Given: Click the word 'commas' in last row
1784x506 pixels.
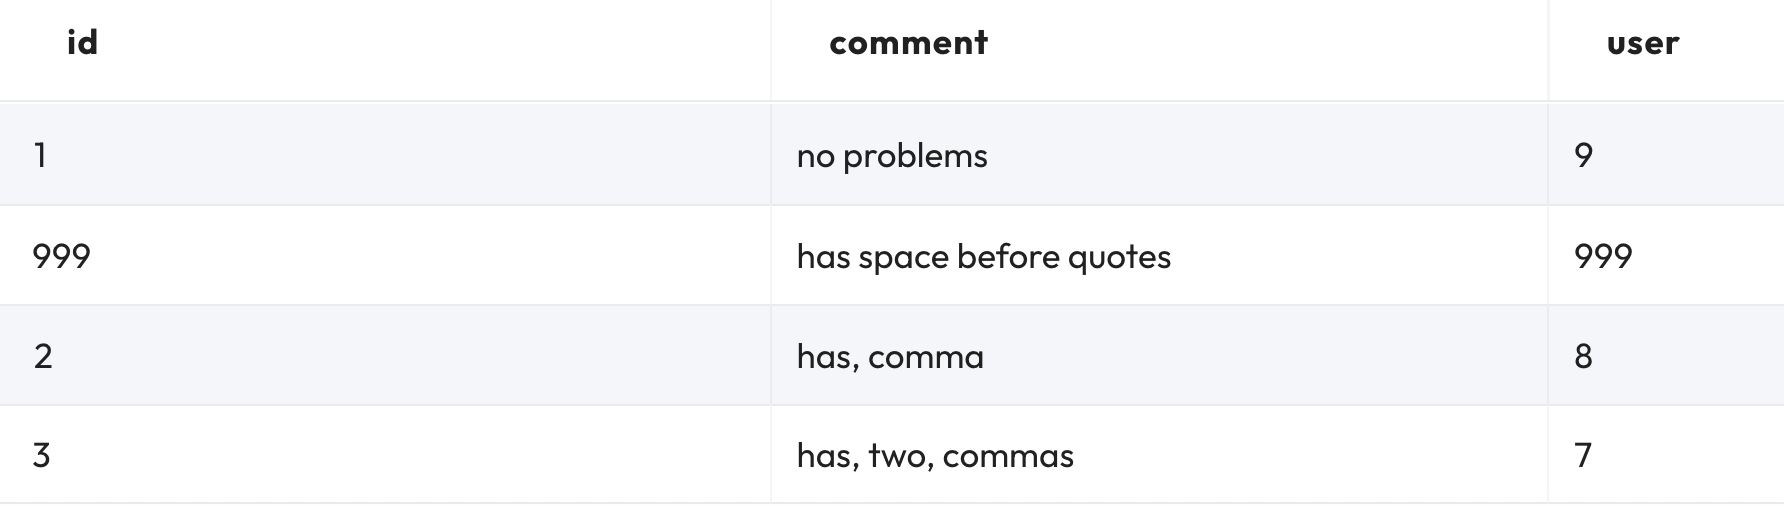Looking at the screenshot, I should [1008, 457].
